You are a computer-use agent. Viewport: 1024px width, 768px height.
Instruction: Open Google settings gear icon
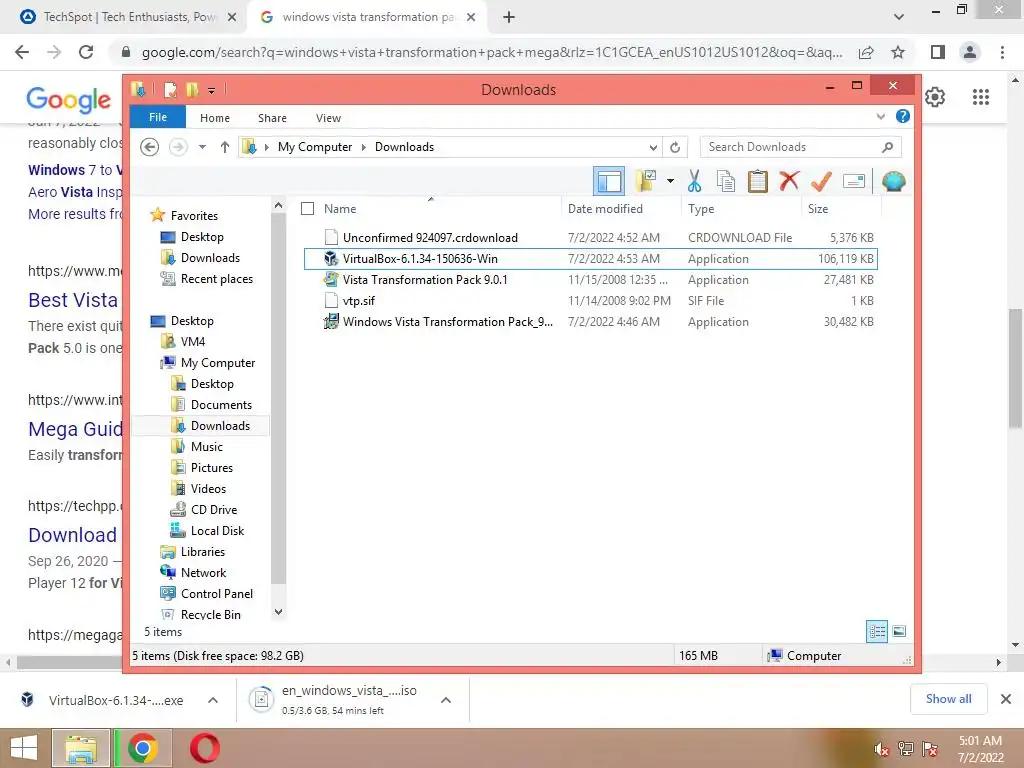pyautogui.click(x=935, y=97)
